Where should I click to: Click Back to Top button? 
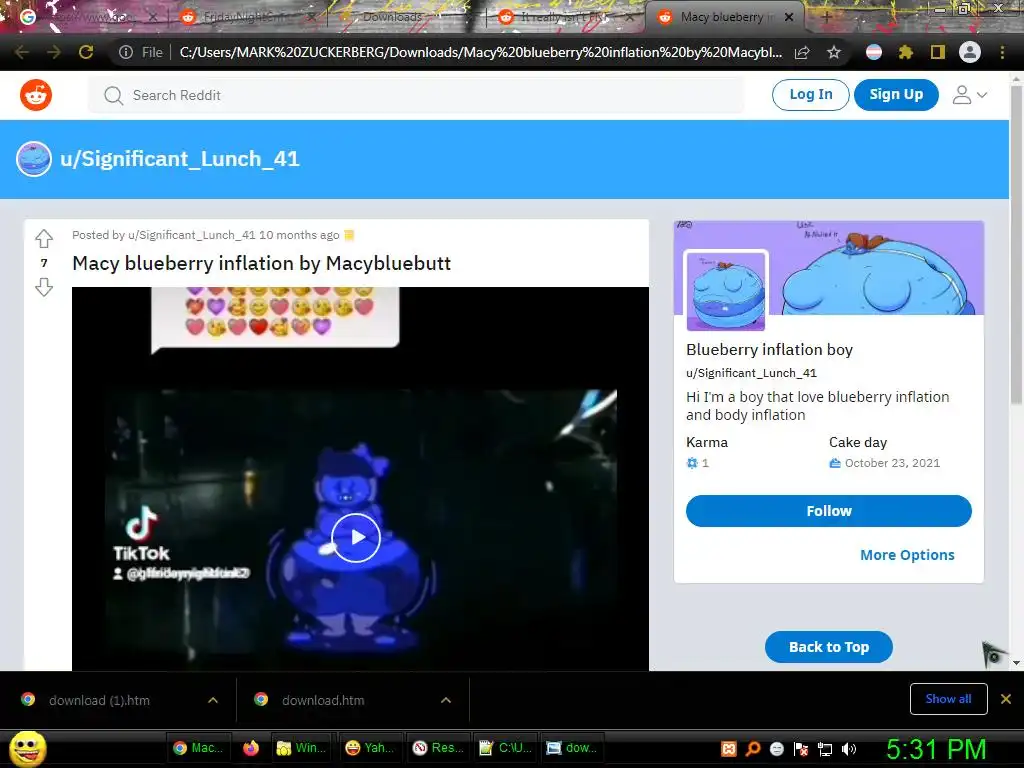(829, 647)
